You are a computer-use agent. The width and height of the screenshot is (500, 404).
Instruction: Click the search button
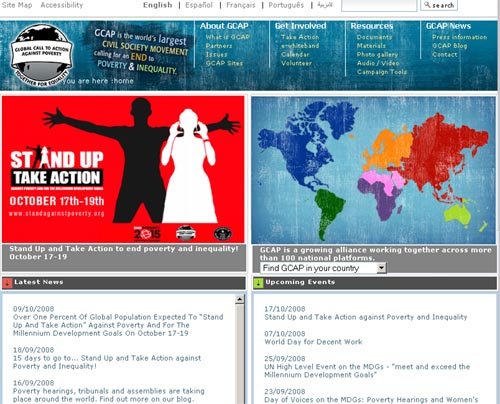tap(439, 5)
